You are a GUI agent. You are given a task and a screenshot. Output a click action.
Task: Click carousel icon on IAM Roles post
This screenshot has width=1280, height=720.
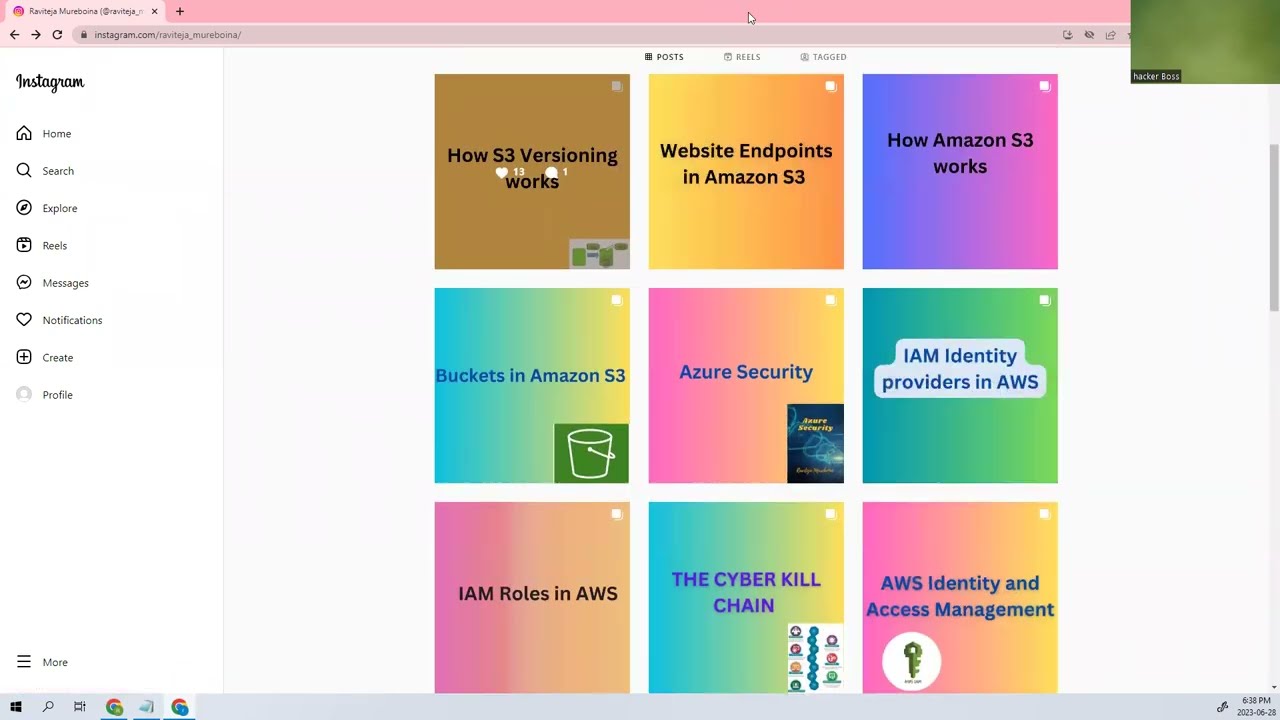(x=616, y=514)
